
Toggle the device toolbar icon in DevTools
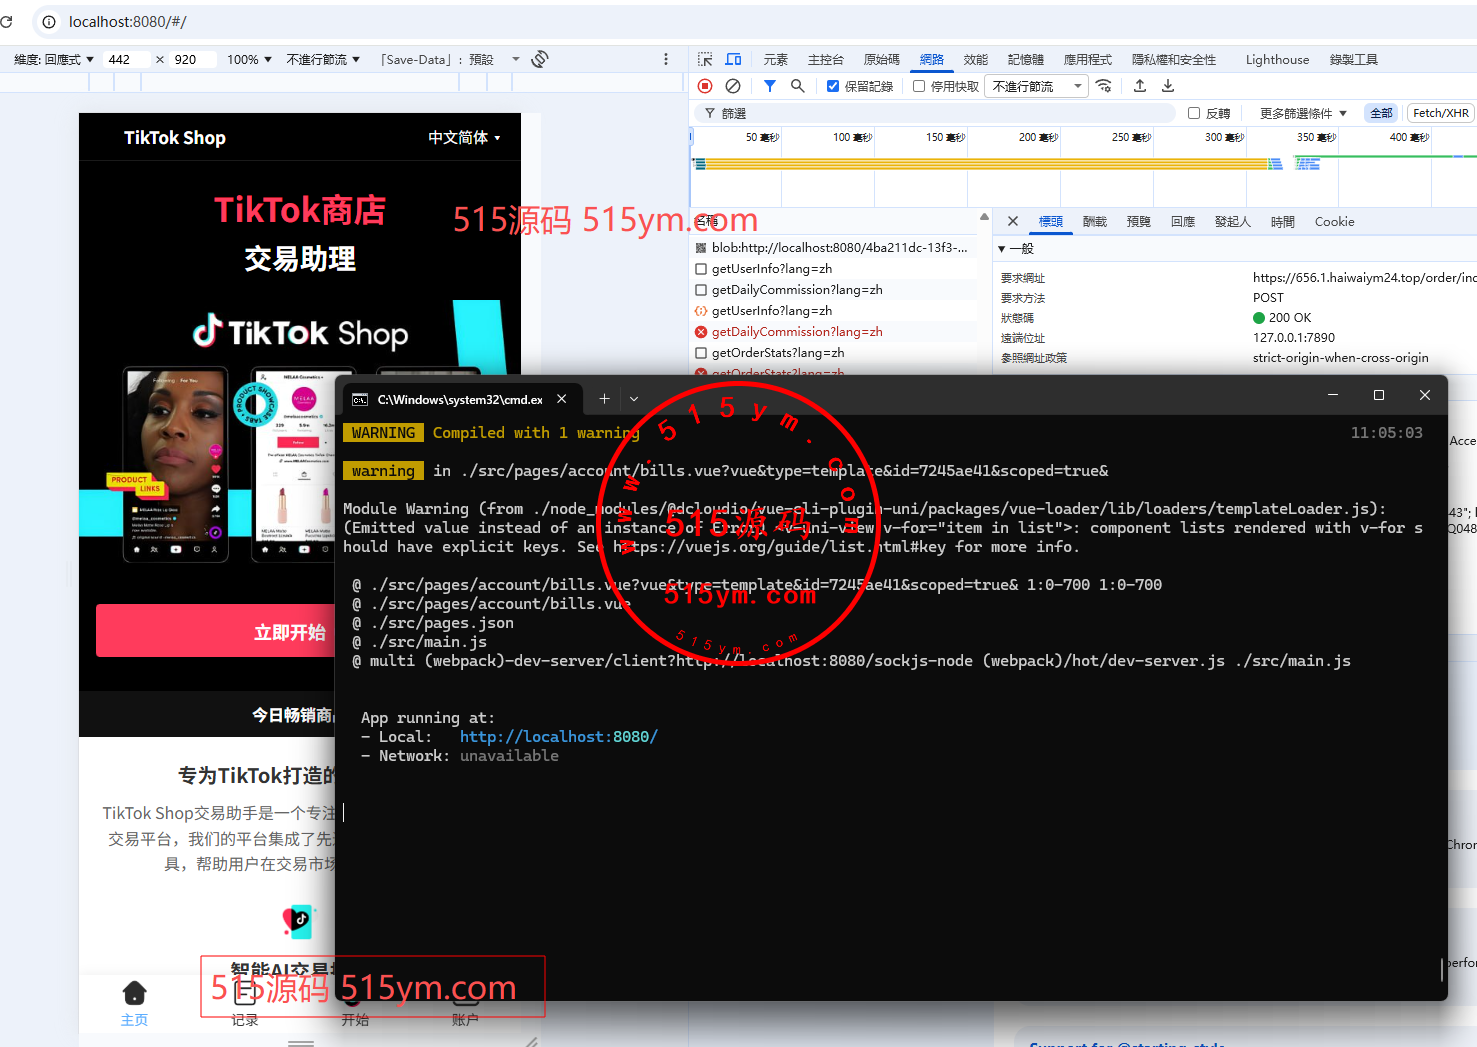(x=733, y=59)
